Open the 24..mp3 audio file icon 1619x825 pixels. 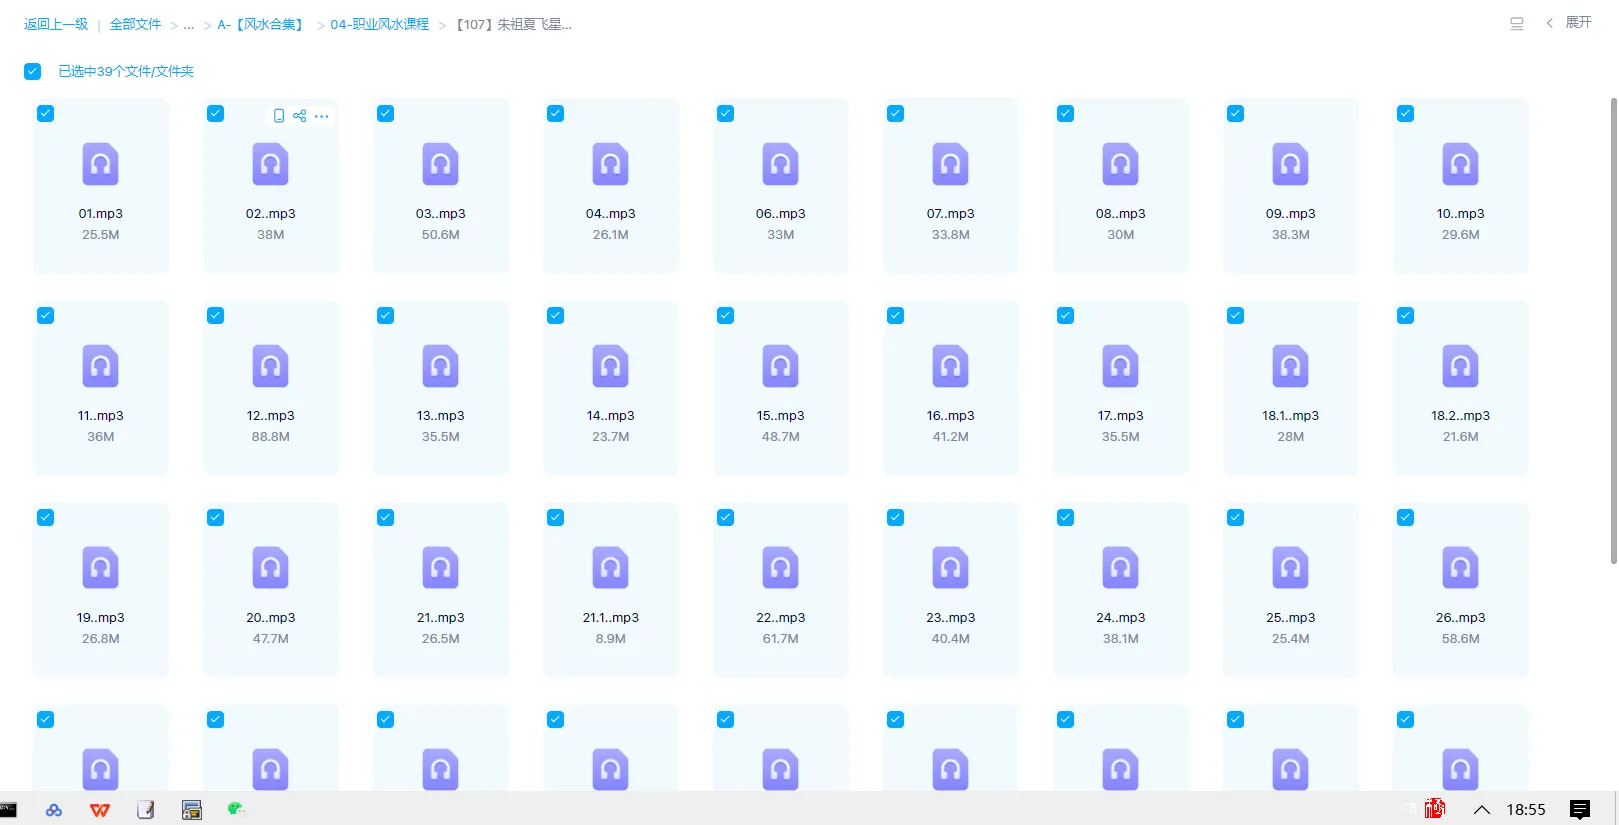click(1120, 568)
